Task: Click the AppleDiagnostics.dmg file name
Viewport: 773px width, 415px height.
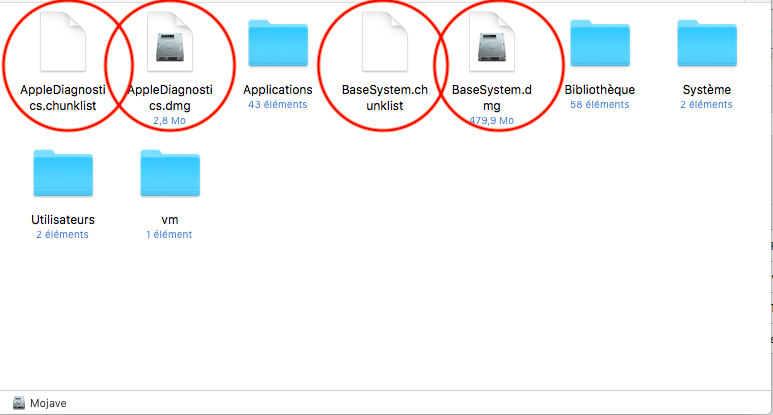Action: point(170,98)
